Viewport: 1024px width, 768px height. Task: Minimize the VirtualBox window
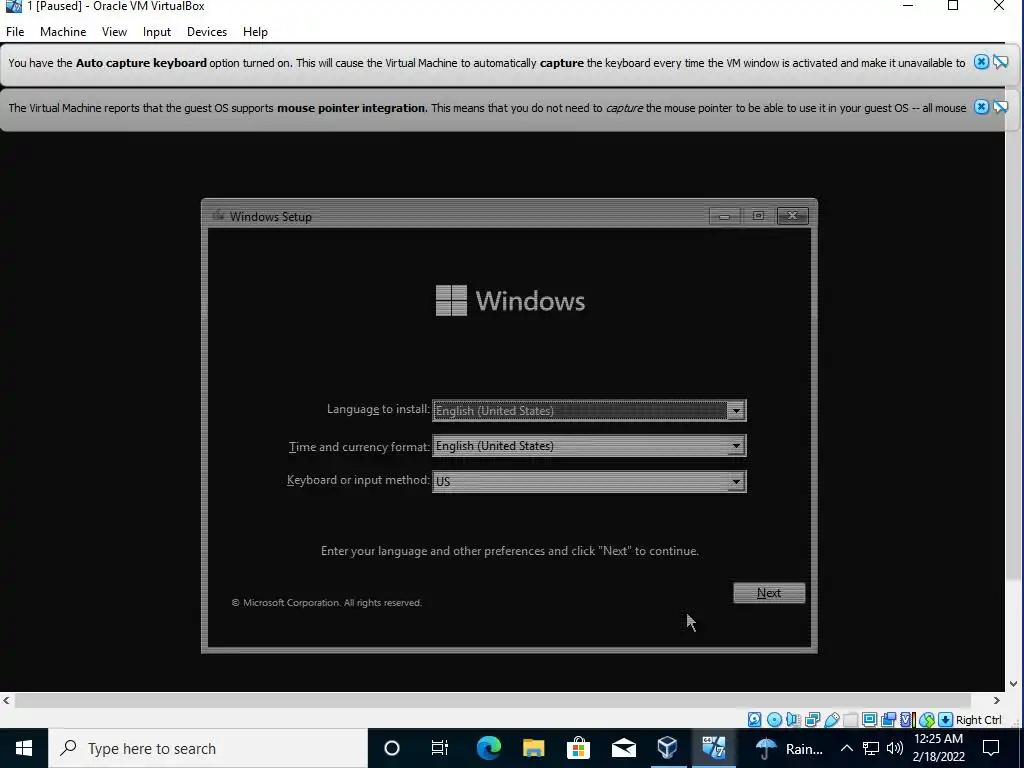[908, 7]
